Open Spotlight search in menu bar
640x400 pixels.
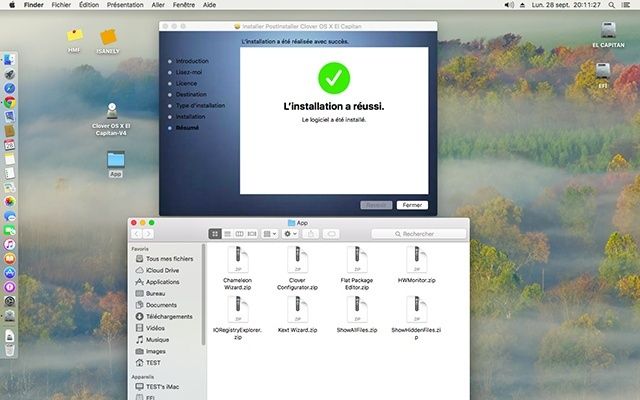point(611,5)
